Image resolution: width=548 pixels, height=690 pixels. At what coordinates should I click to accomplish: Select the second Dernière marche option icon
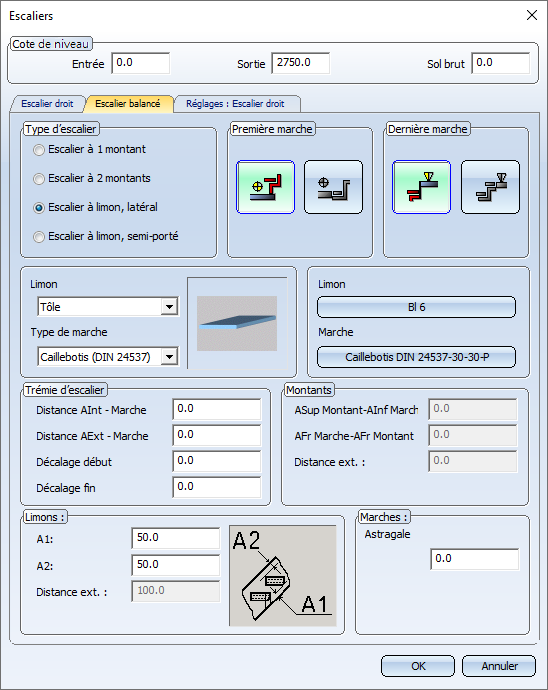tap(490, 187)
